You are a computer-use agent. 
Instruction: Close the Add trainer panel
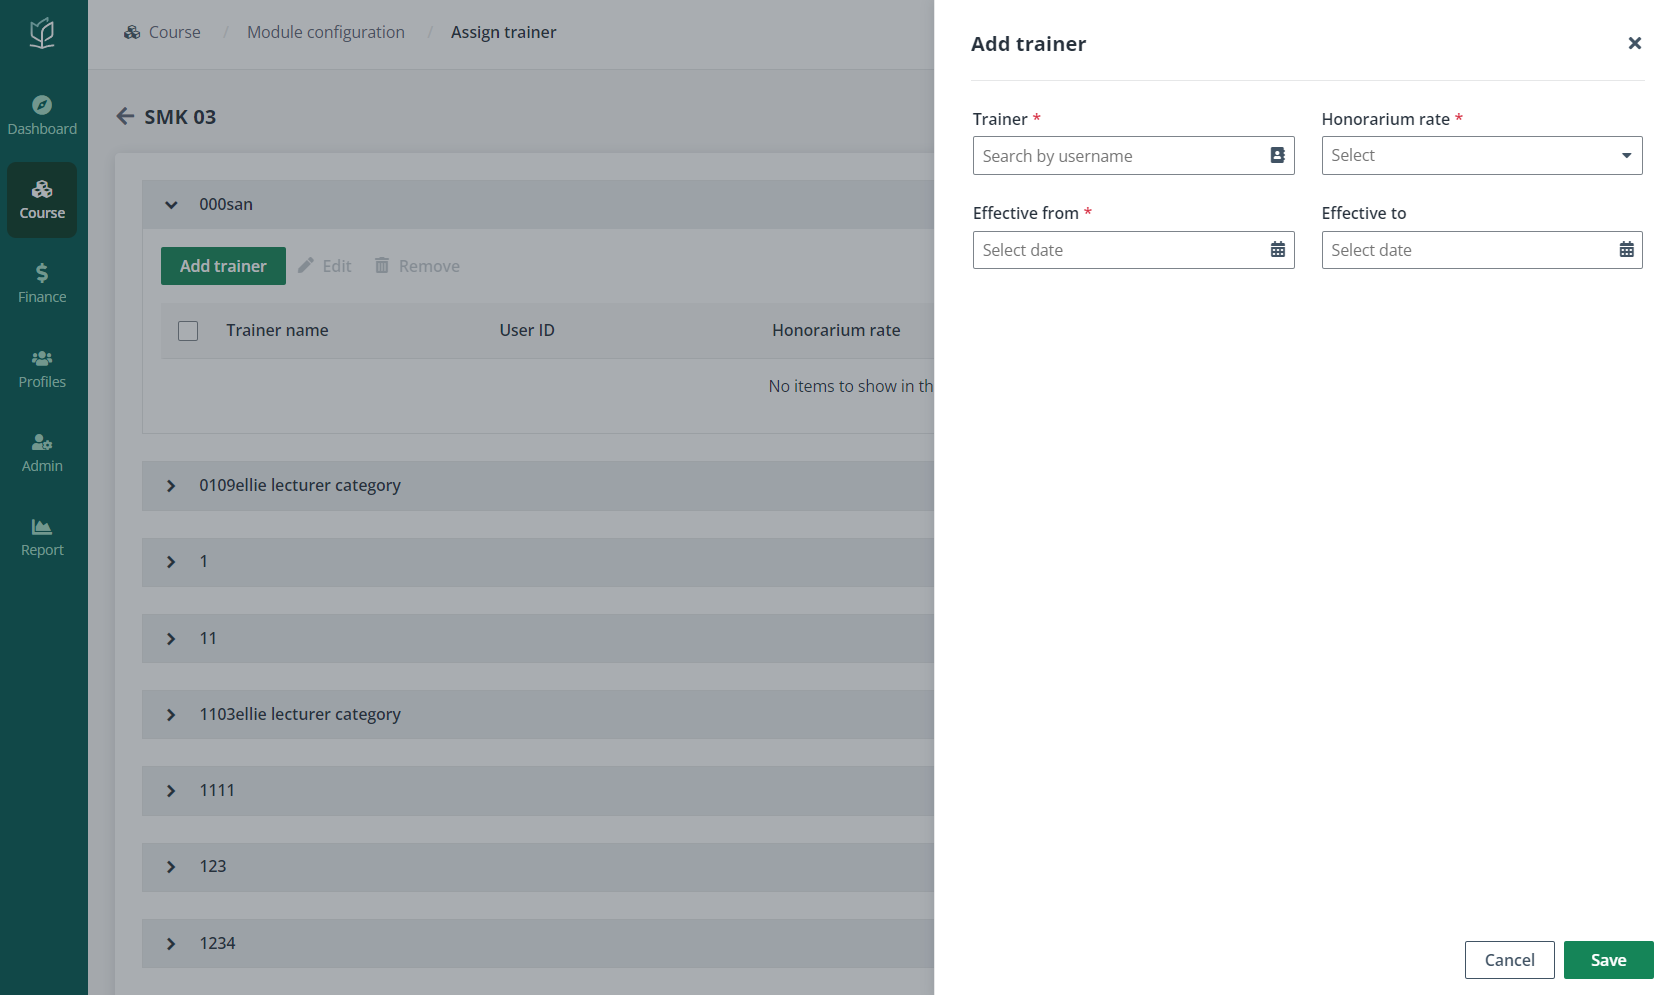coord(1634,43)
